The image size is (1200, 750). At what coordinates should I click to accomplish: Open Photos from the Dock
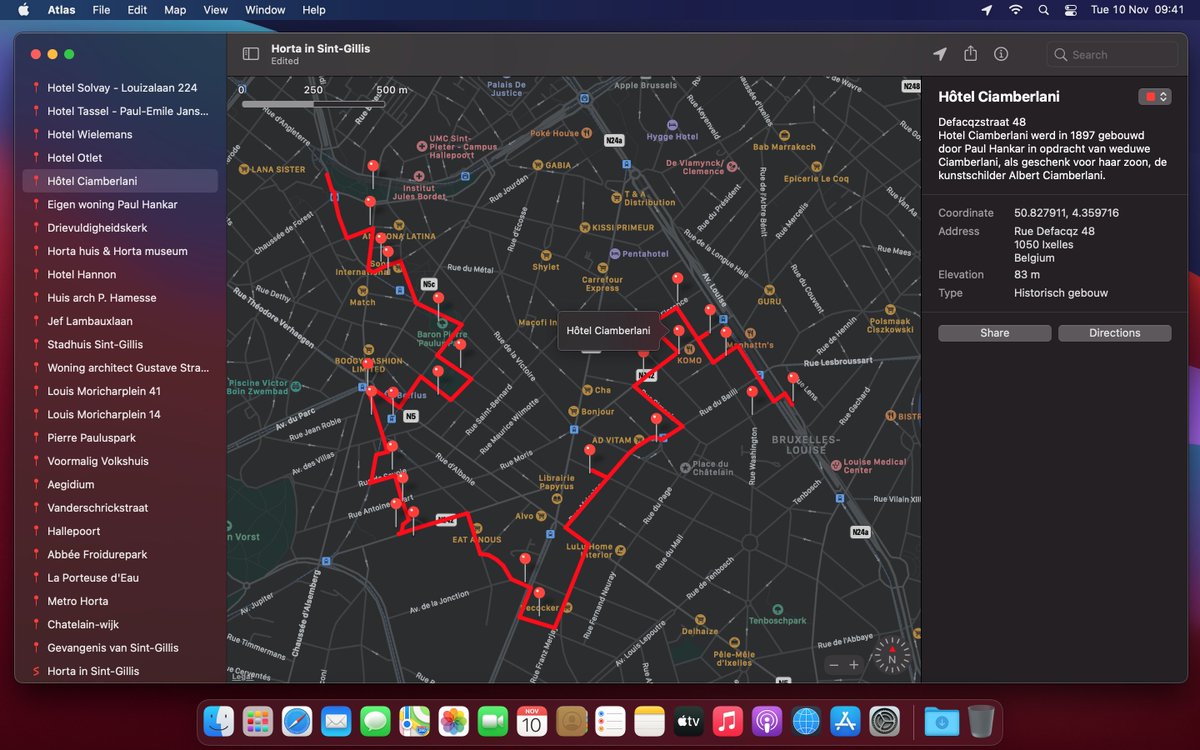453,720
